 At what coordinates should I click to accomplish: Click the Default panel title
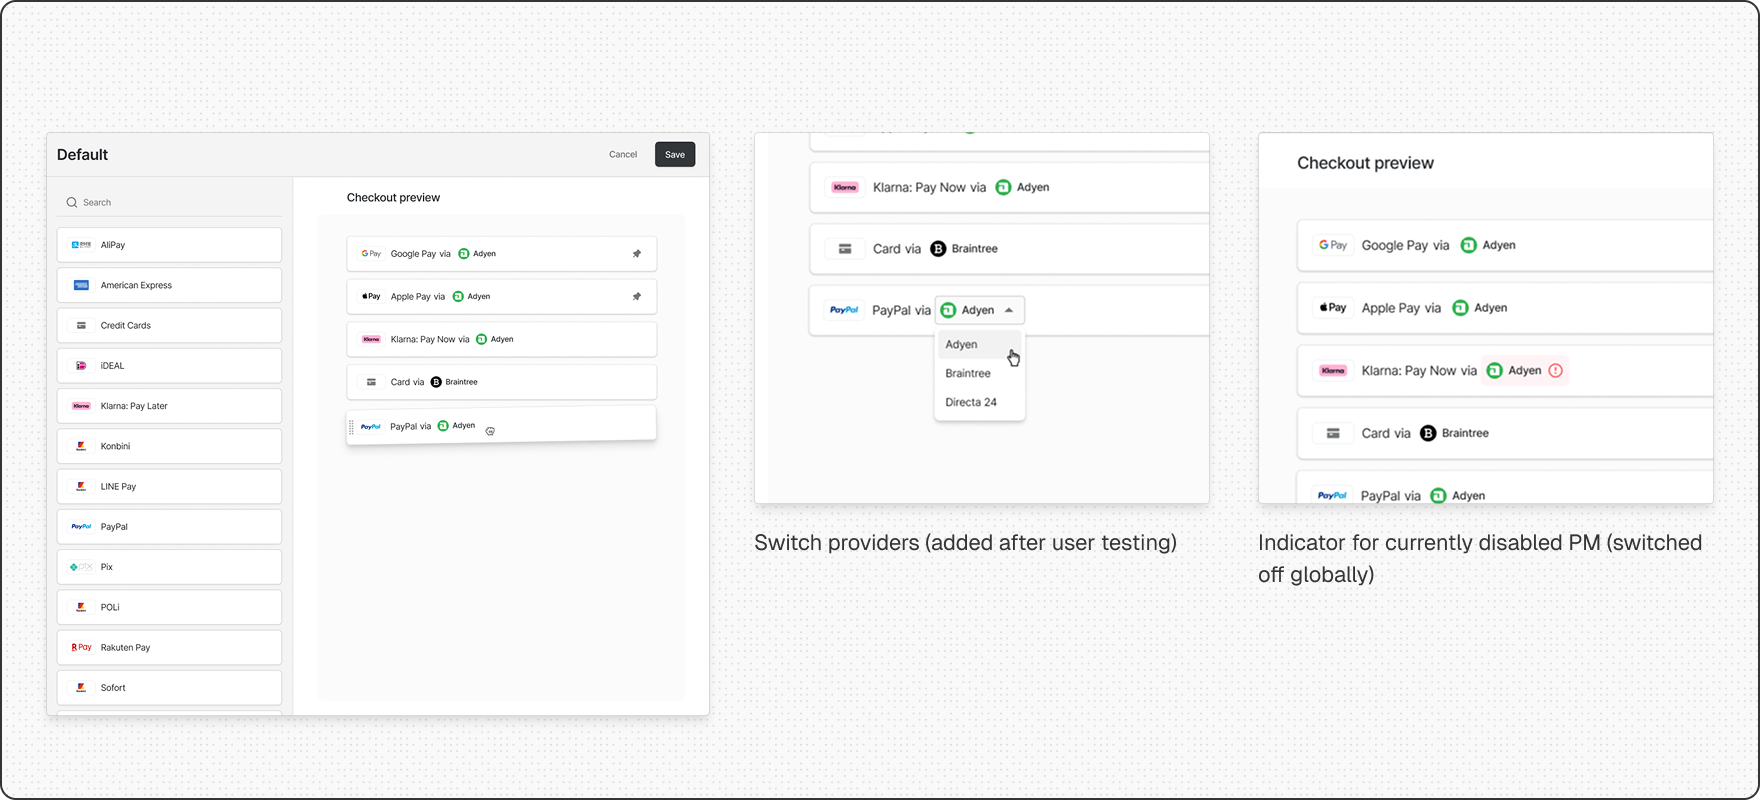pos(82,155)
